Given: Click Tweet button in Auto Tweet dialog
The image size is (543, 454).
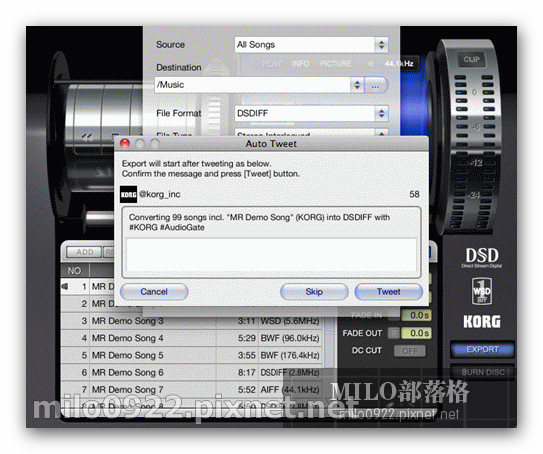Looking at the screenshot, I should [388, 292].
